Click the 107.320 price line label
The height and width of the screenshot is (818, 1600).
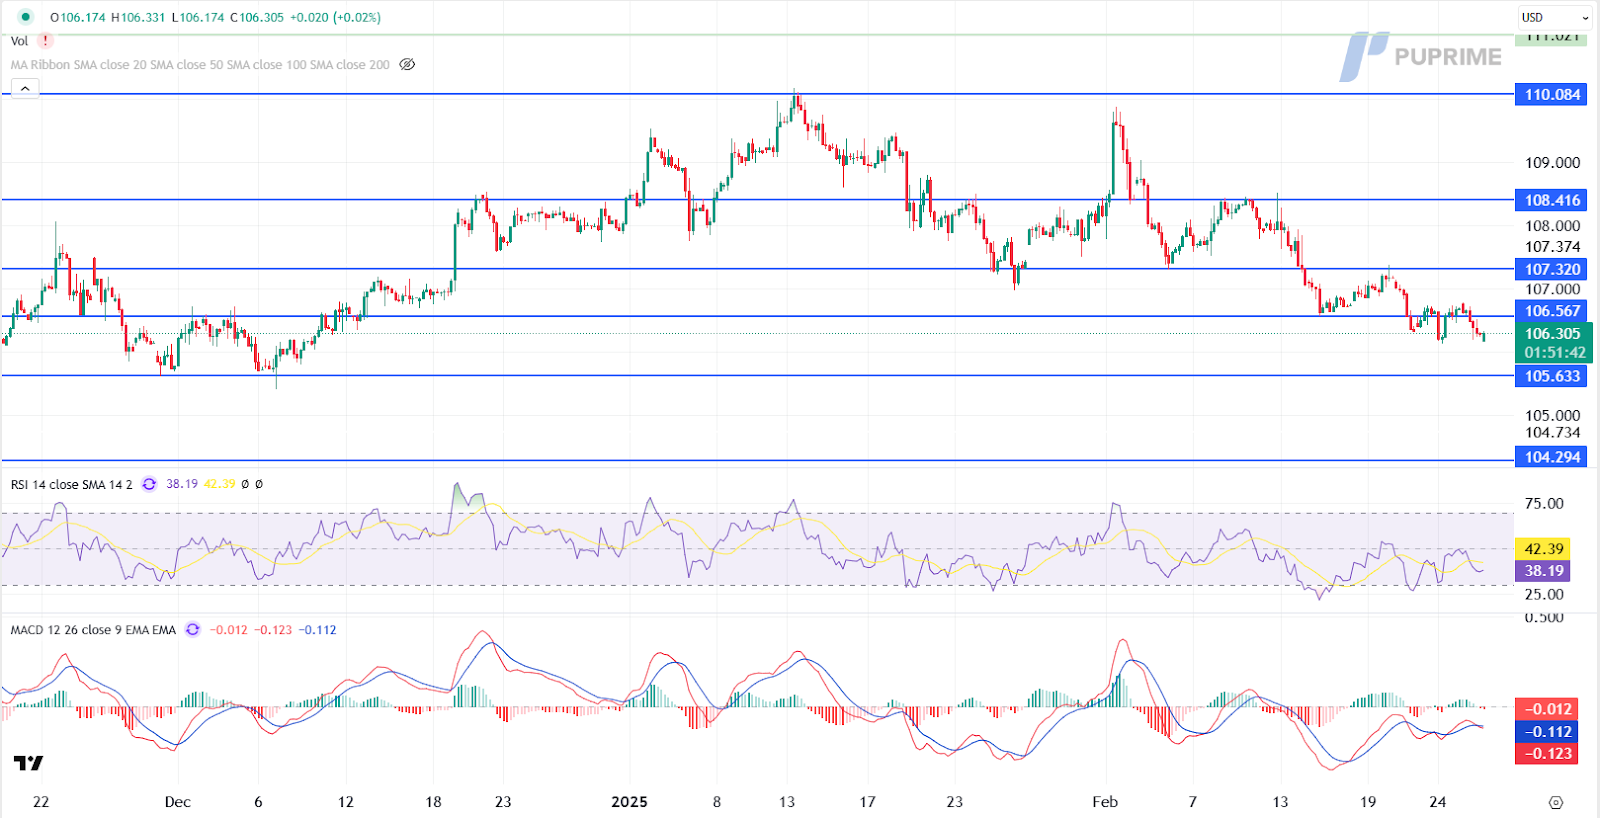tap(1551, 269)
